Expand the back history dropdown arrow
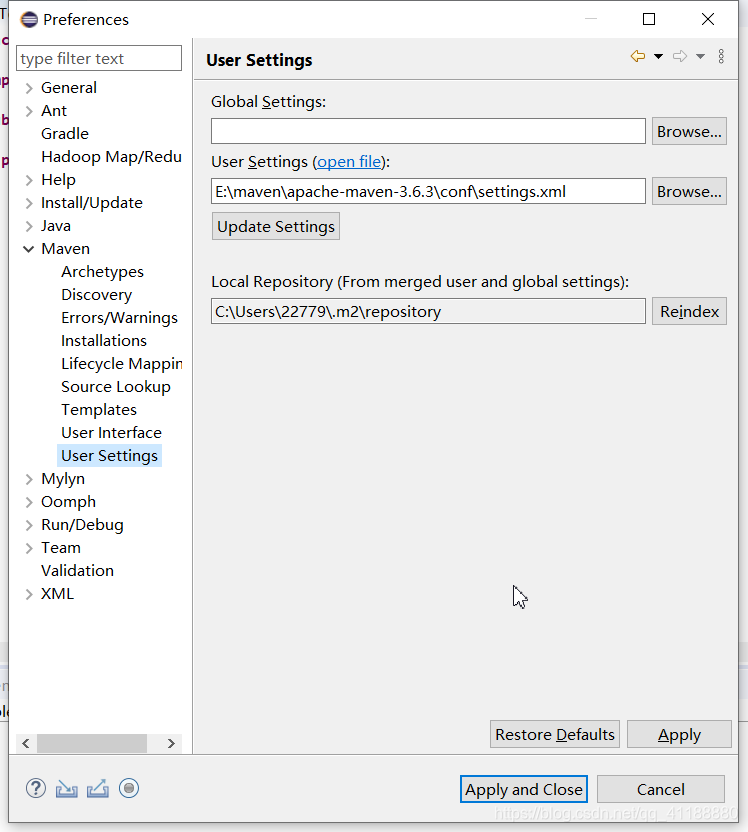 click(656, 57)
